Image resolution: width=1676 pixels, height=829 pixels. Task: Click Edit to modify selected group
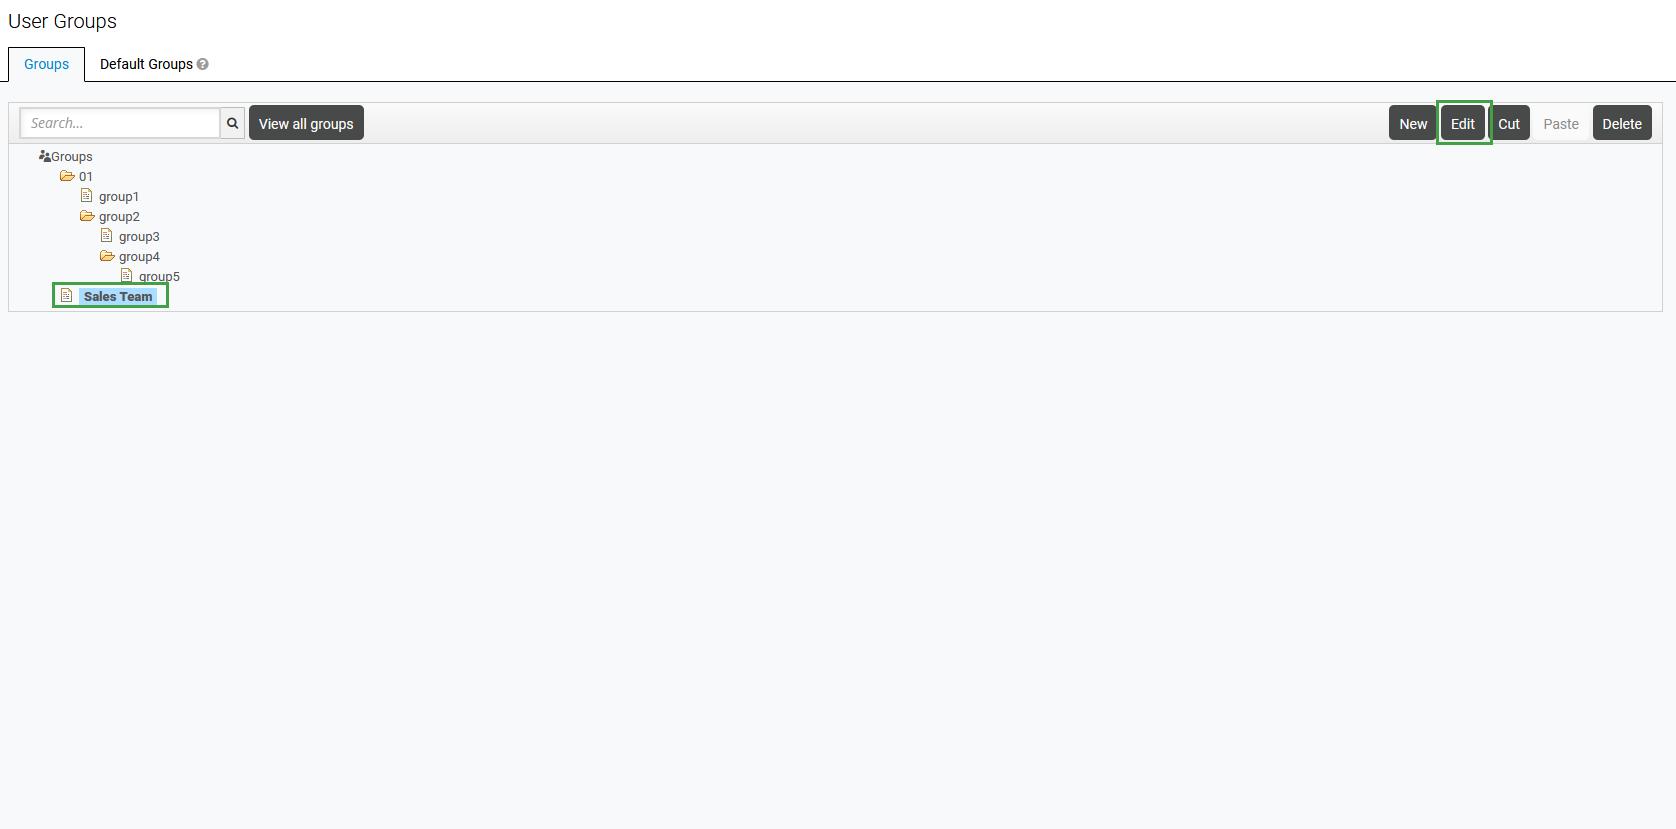pyautogui.click(x=1463, y=123)
